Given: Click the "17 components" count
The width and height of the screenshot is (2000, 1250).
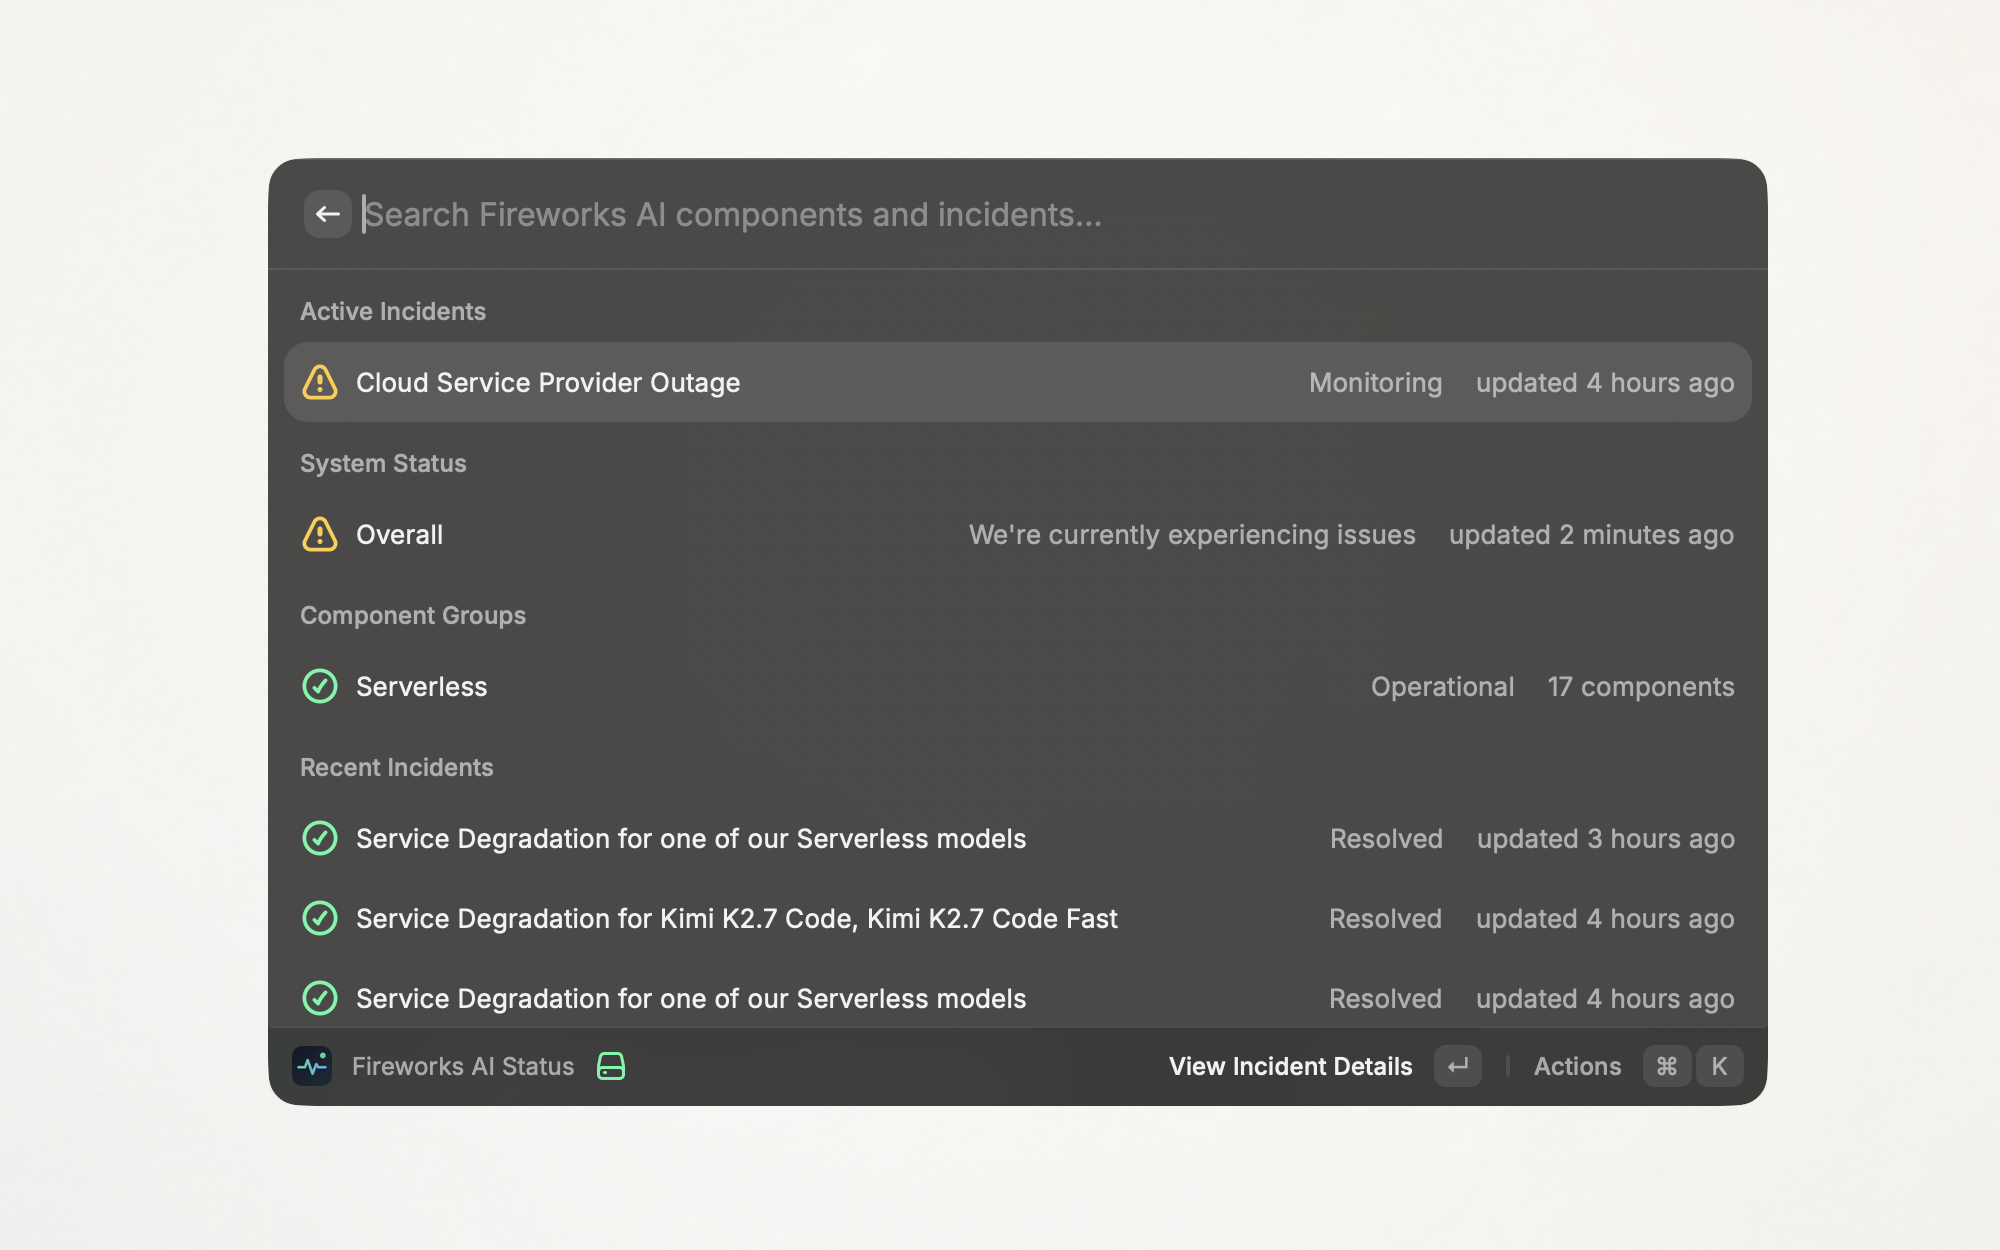Looking at the screenshot, I should [x=1641, y=687].
